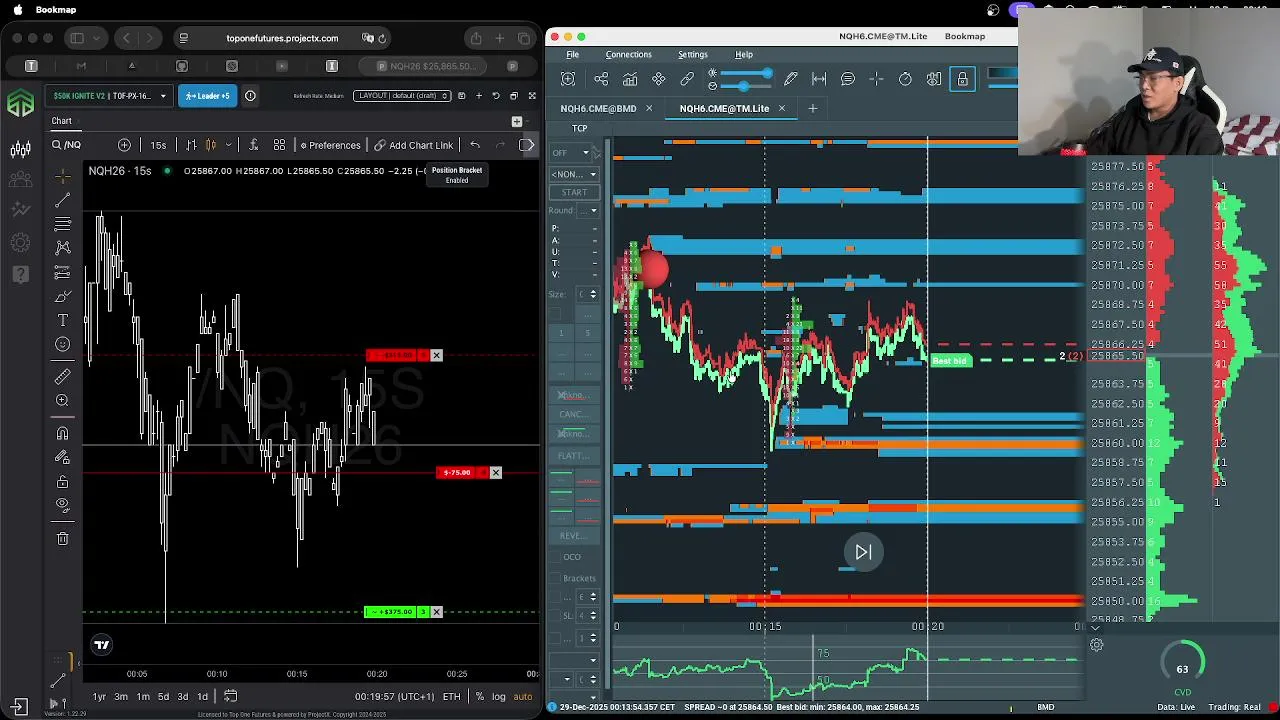Select the crosshair cursor drawing tool
The width and height of the screenshot is (1280, 720).
point(62,176)
